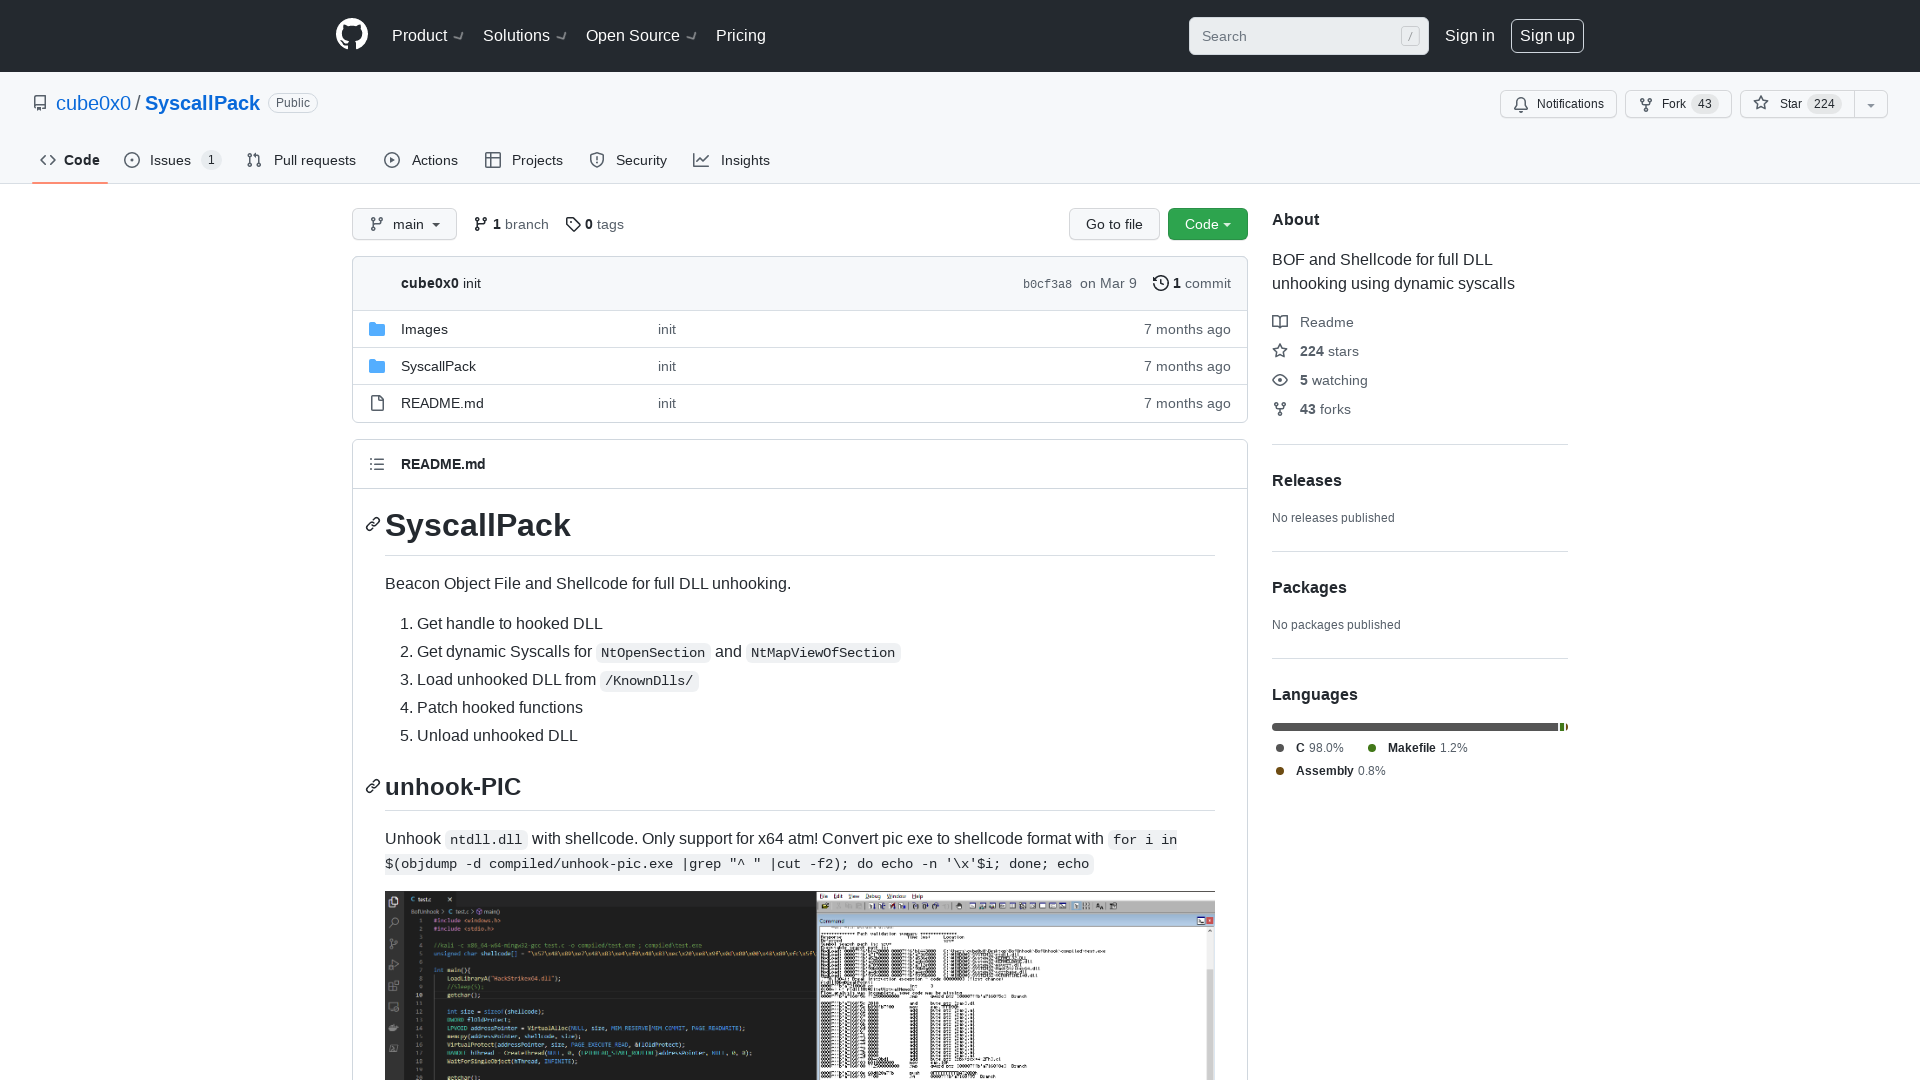Open the star lists dropdown arrow
Image resolution: width=1920 pixels, height=1080 pixels.
coord(1871,104)
